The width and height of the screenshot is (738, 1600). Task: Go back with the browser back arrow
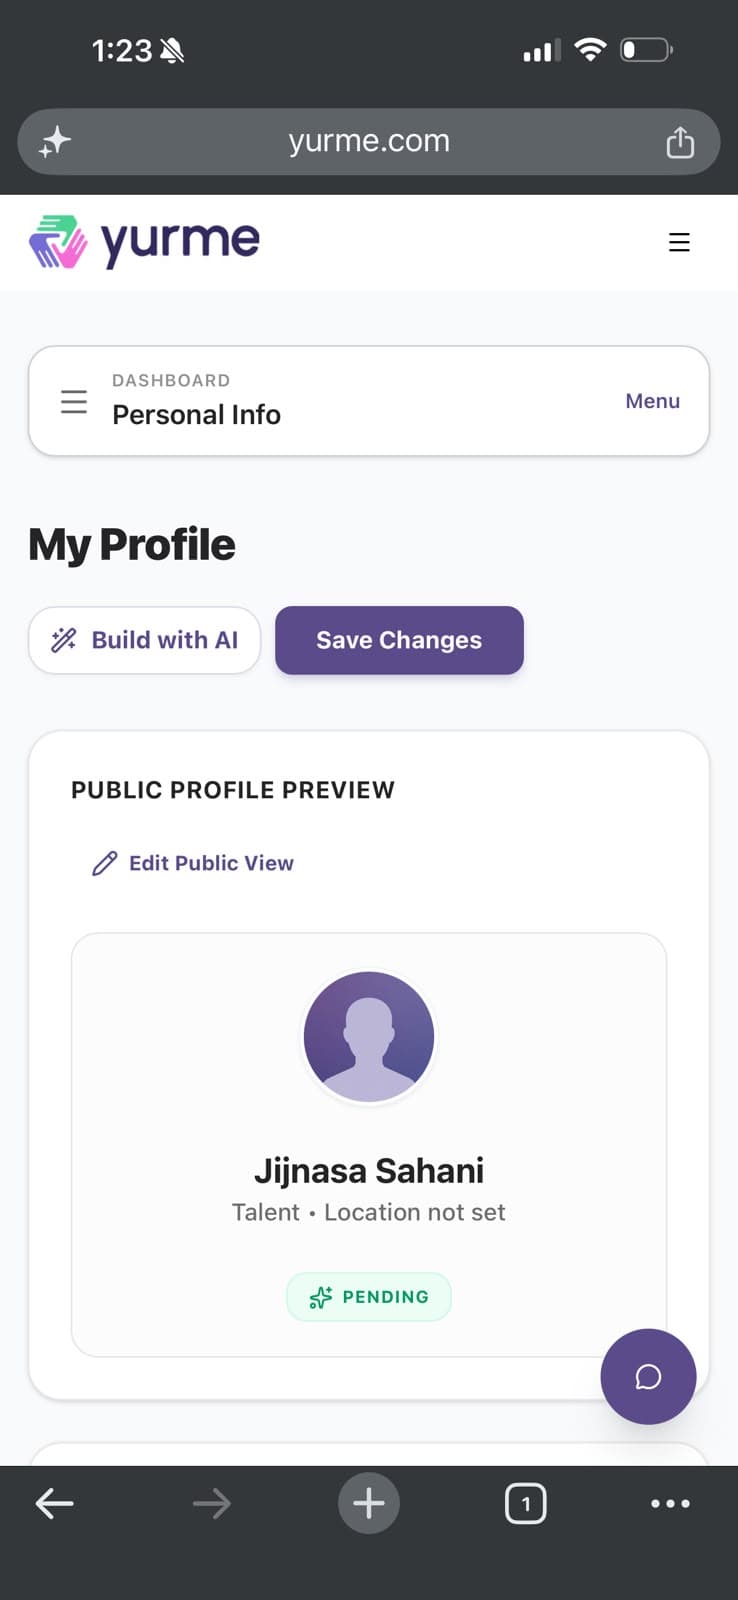pyautogui.click(x=54, y=1503)
